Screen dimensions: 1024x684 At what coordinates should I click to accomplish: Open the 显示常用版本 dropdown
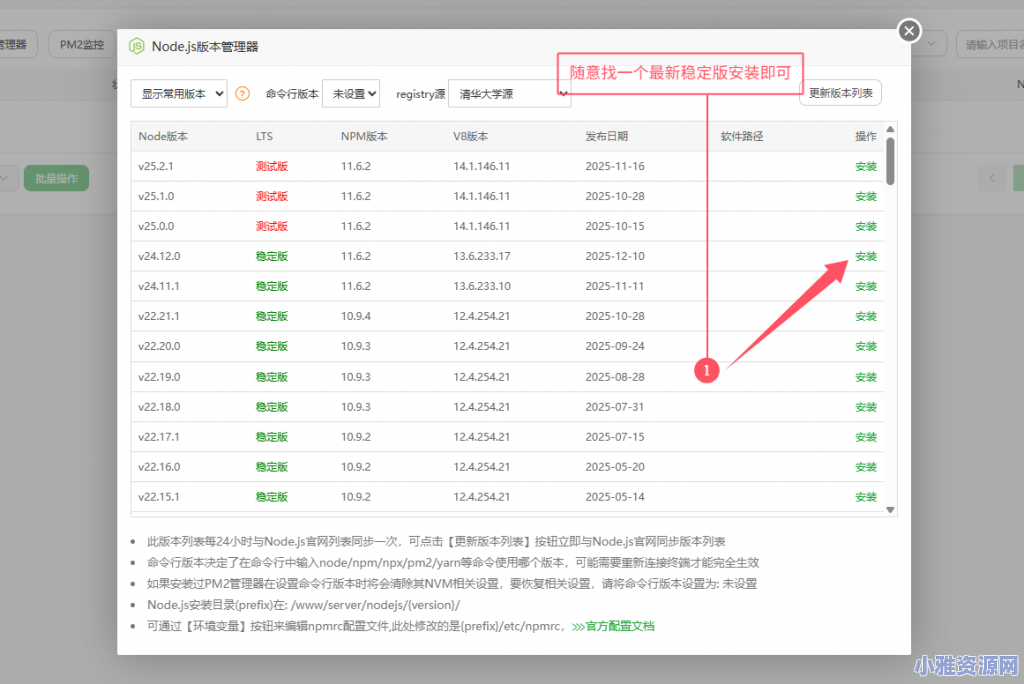[x=178, y=92]
